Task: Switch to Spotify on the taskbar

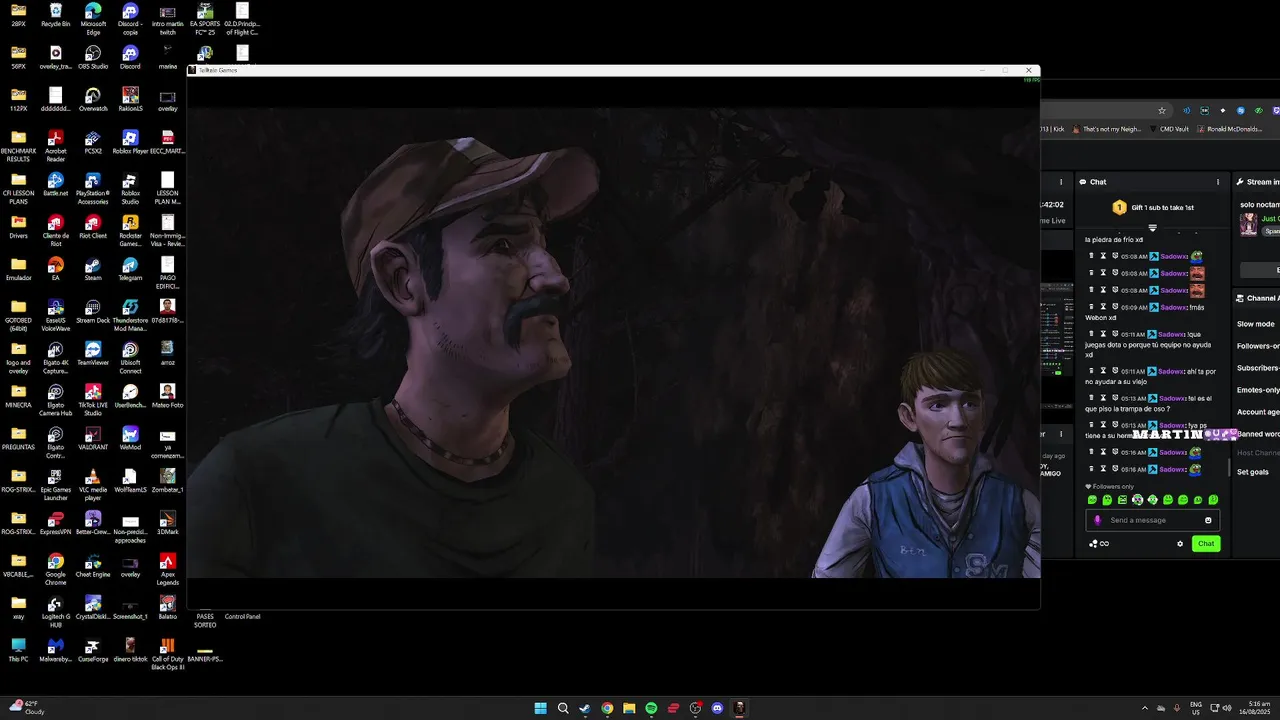Action: pos(651,708)
